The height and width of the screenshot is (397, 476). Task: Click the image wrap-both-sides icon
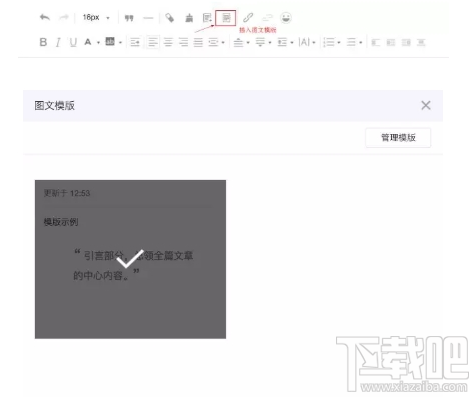(x=391, y=43)
